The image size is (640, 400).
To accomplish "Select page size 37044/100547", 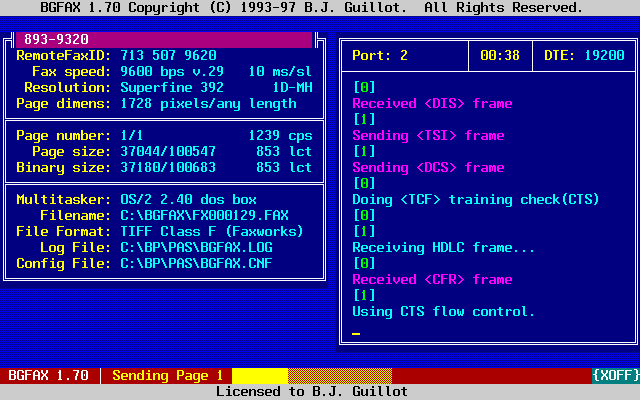I will coord(168,151).
